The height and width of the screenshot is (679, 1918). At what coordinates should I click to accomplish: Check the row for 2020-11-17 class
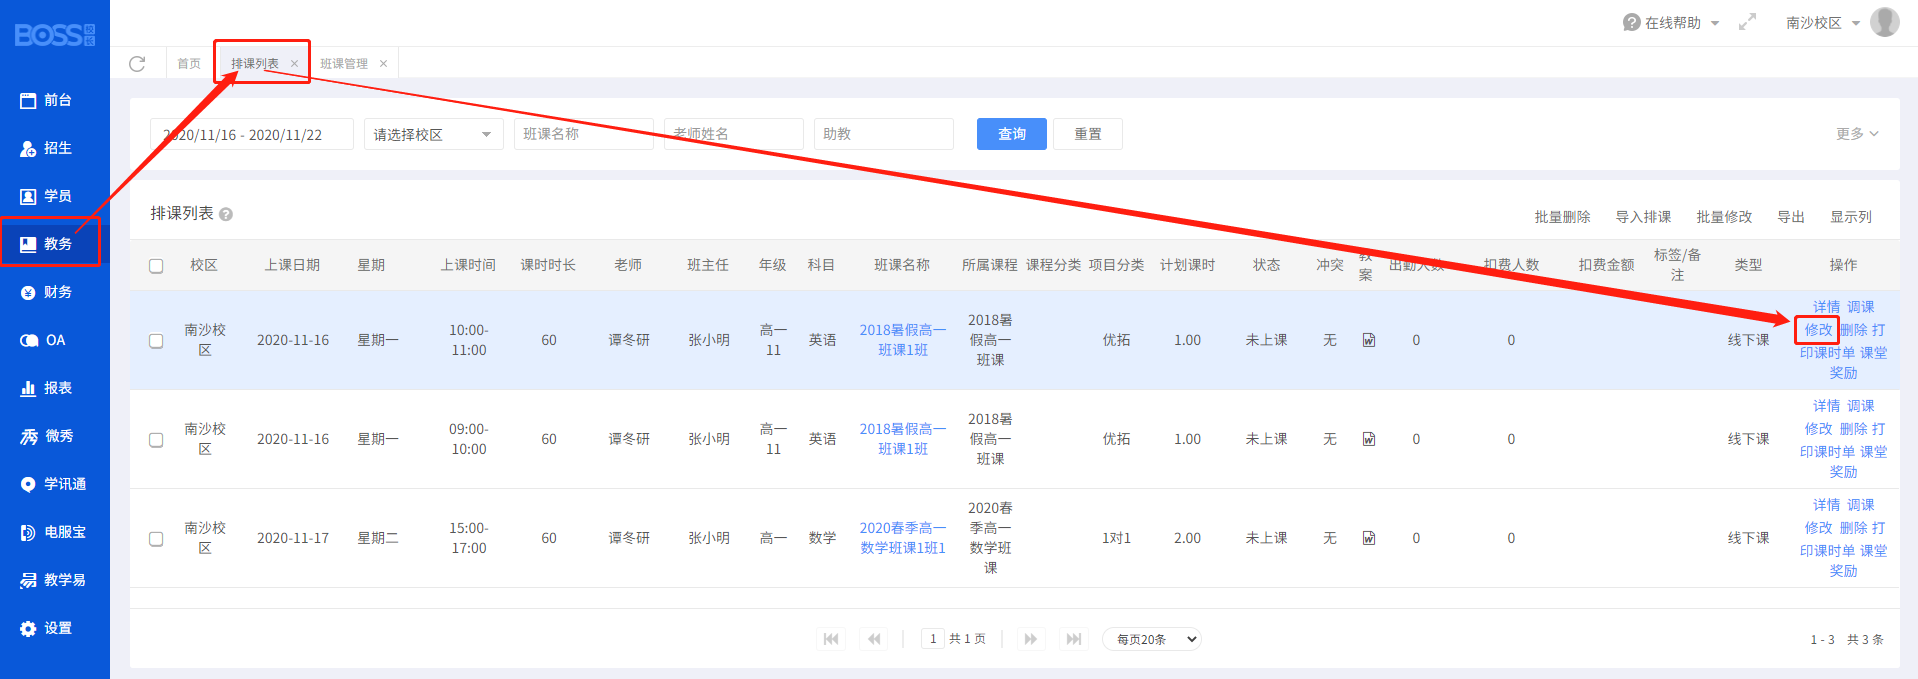pos(156,539)
